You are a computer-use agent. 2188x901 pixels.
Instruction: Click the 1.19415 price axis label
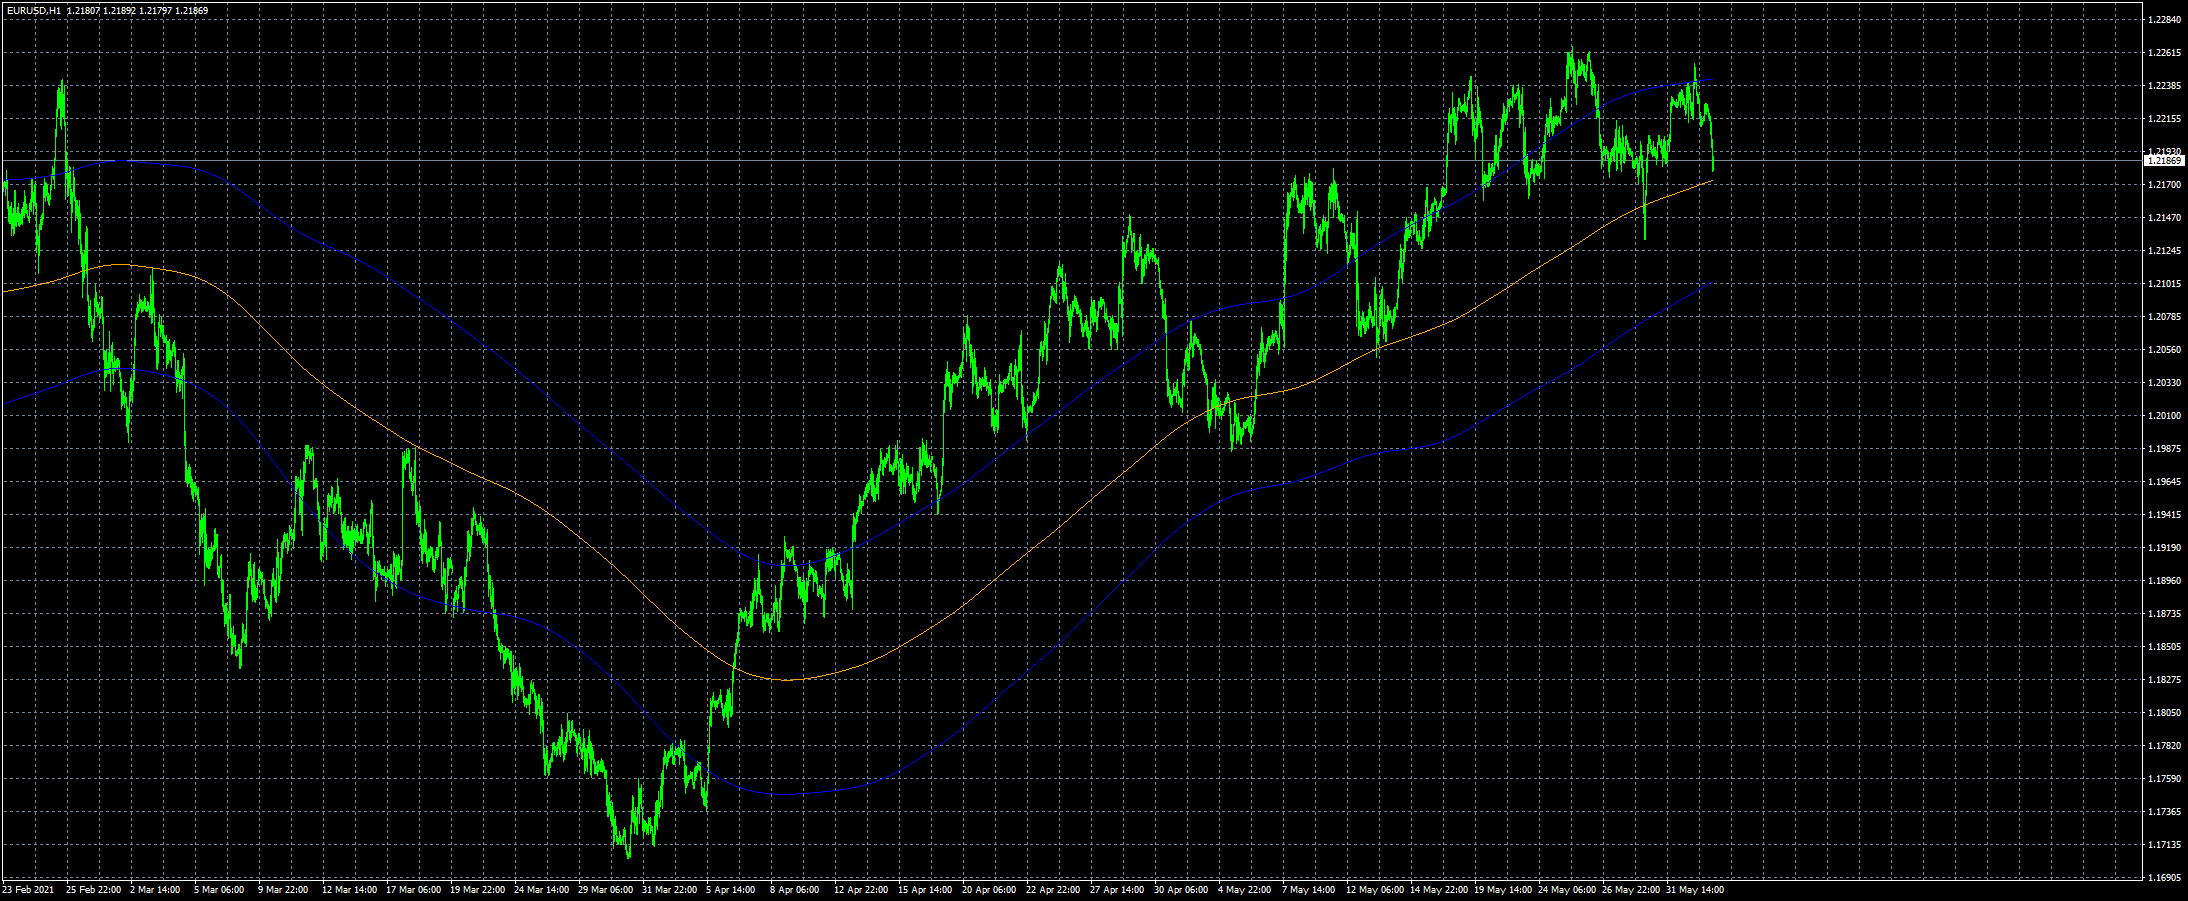click(2163, 515)
